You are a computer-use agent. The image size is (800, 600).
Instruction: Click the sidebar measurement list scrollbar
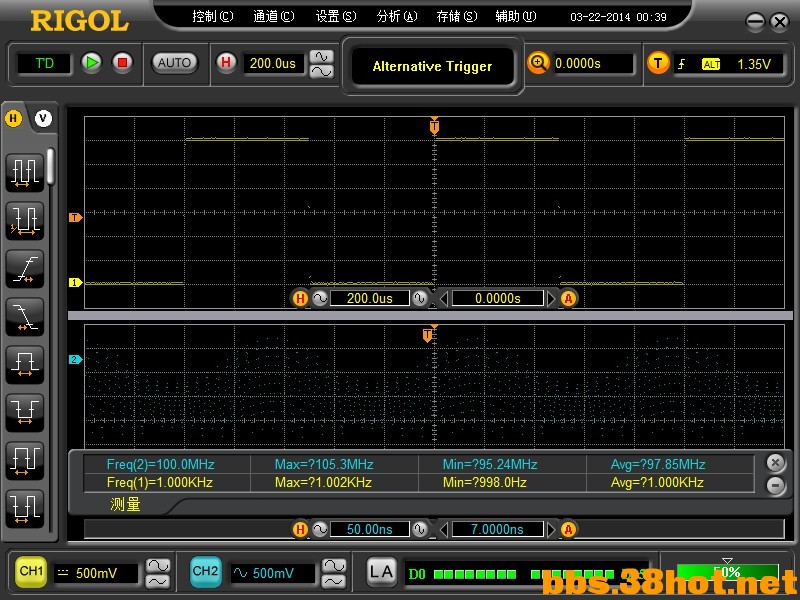point(51,166)
